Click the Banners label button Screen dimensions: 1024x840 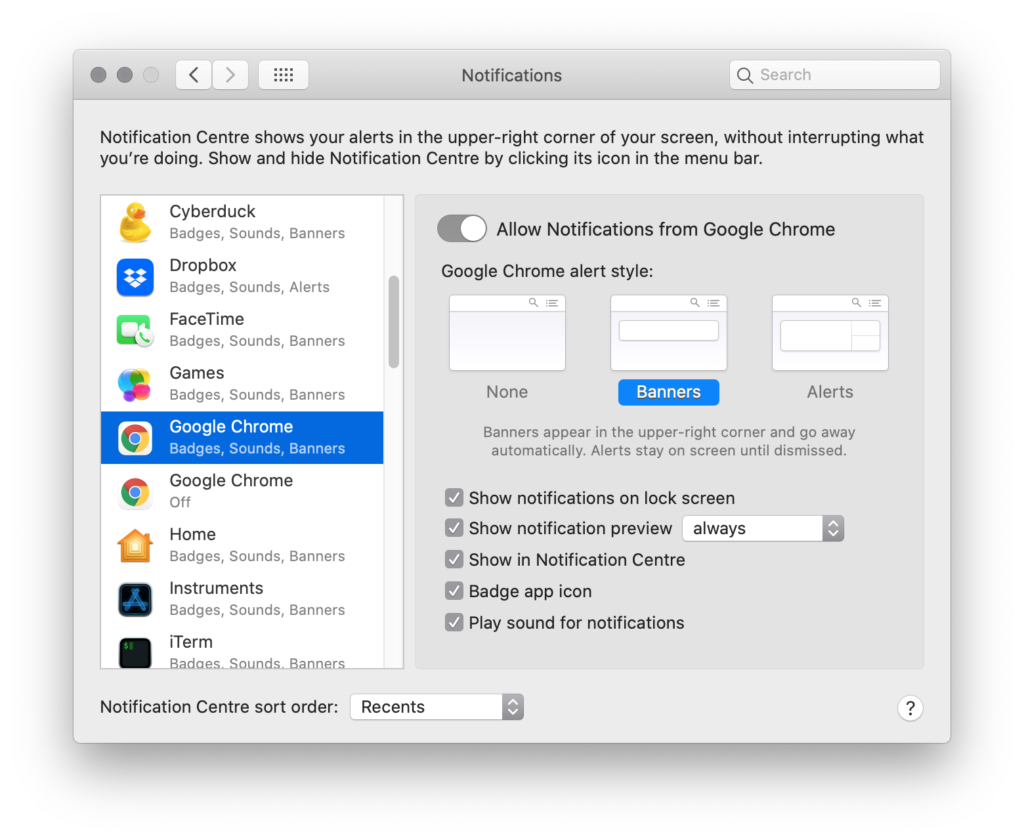pyautogui.click(x=668, y=392)
